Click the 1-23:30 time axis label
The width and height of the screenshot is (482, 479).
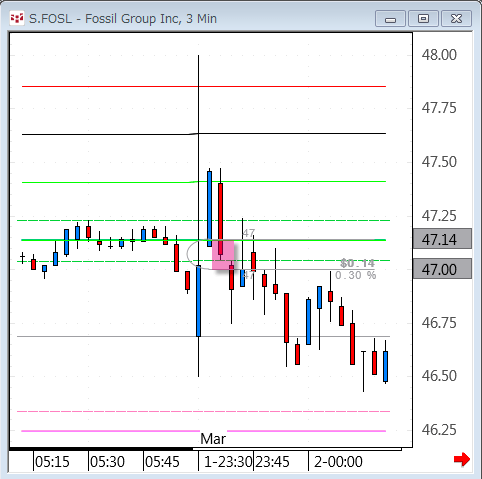228,462
